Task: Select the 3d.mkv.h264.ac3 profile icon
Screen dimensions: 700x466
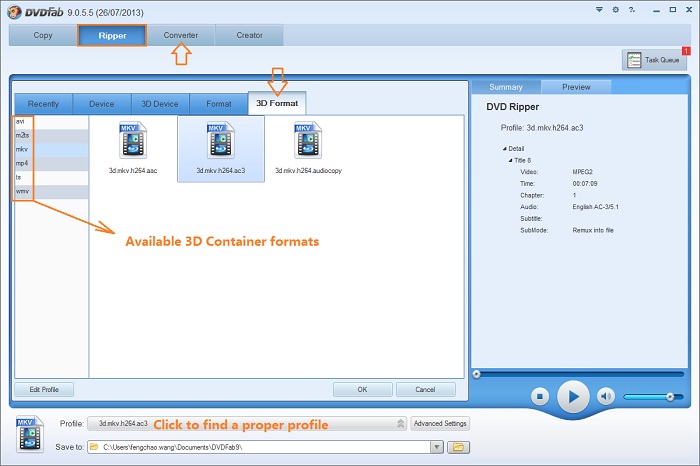Action: pyautogui.click(x=221, y=140)
